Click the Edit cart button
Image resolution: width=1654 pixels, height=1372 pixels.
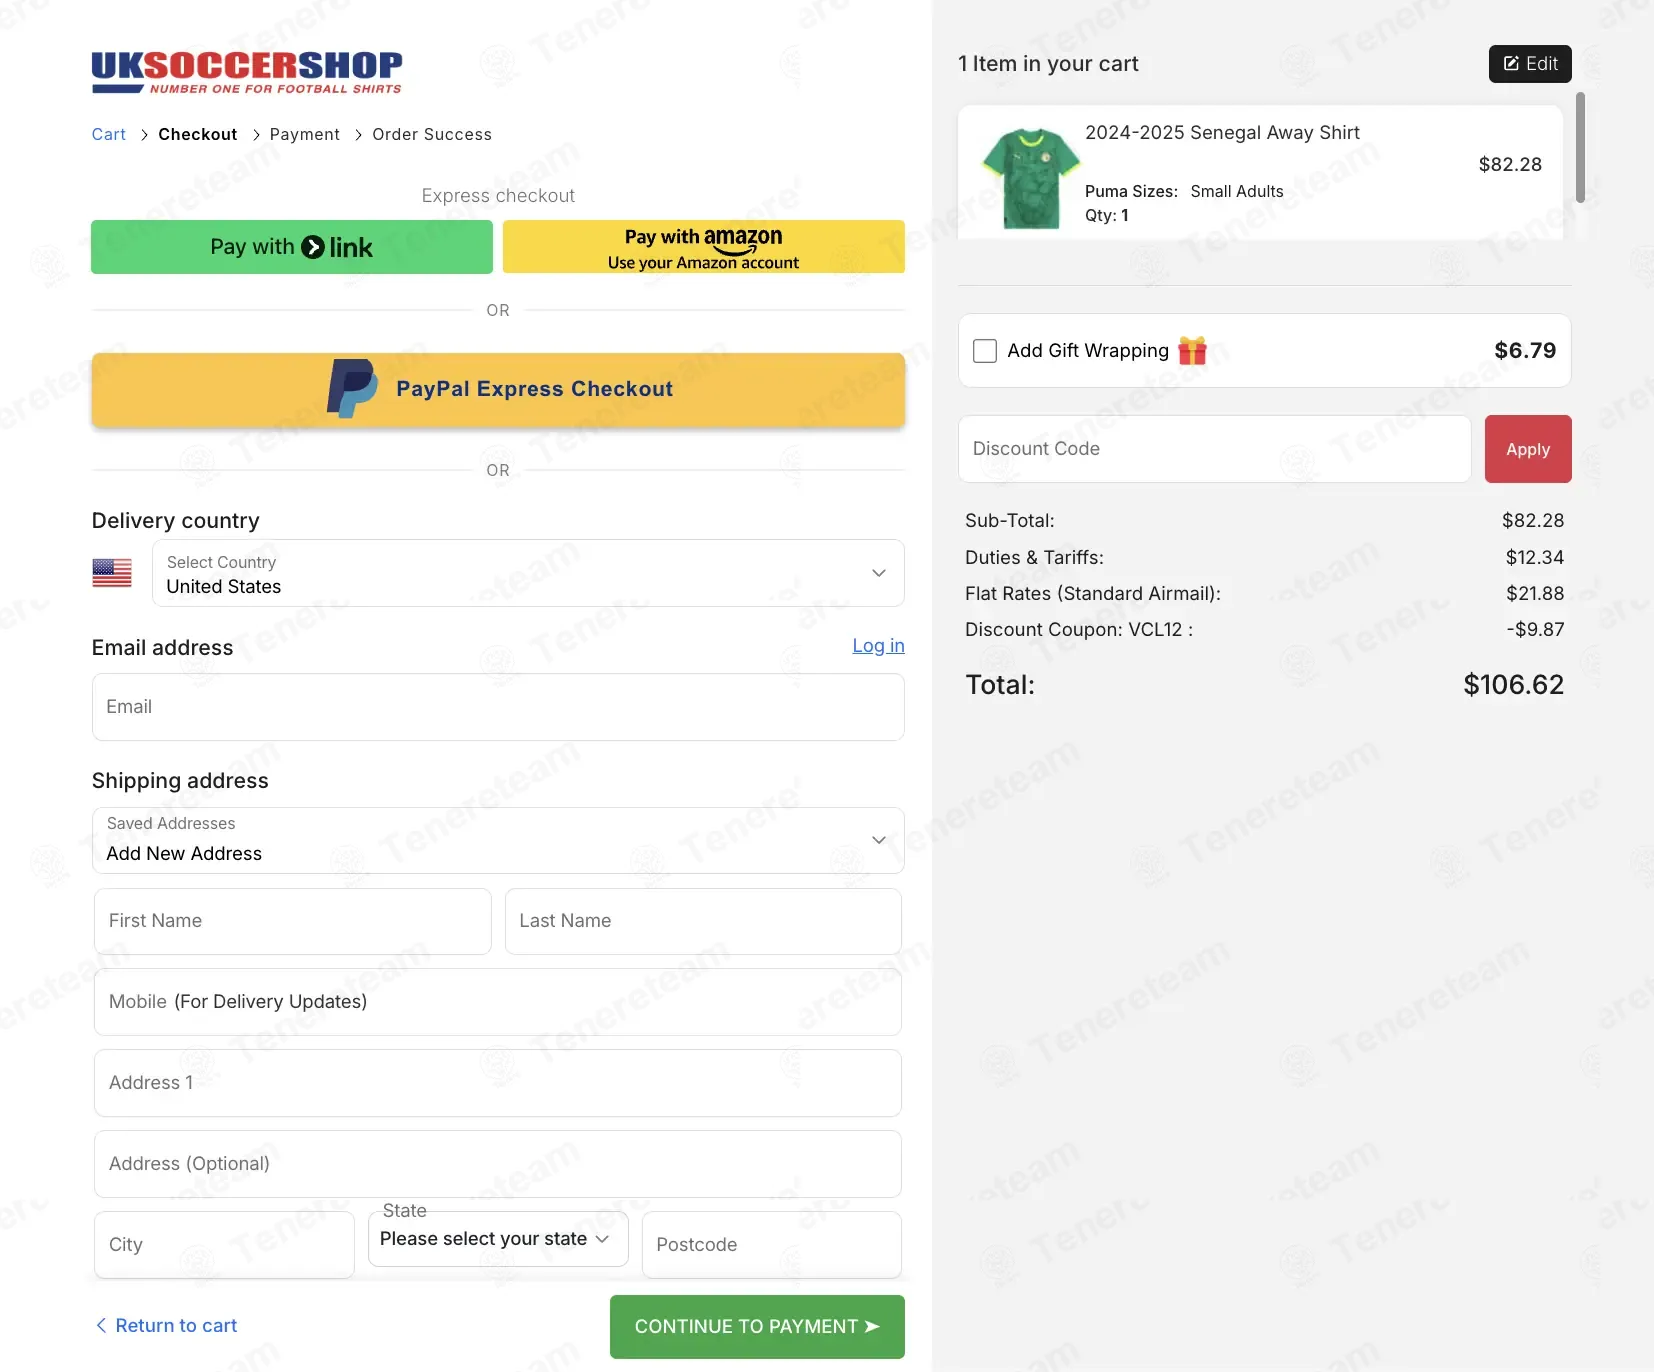1530,64
